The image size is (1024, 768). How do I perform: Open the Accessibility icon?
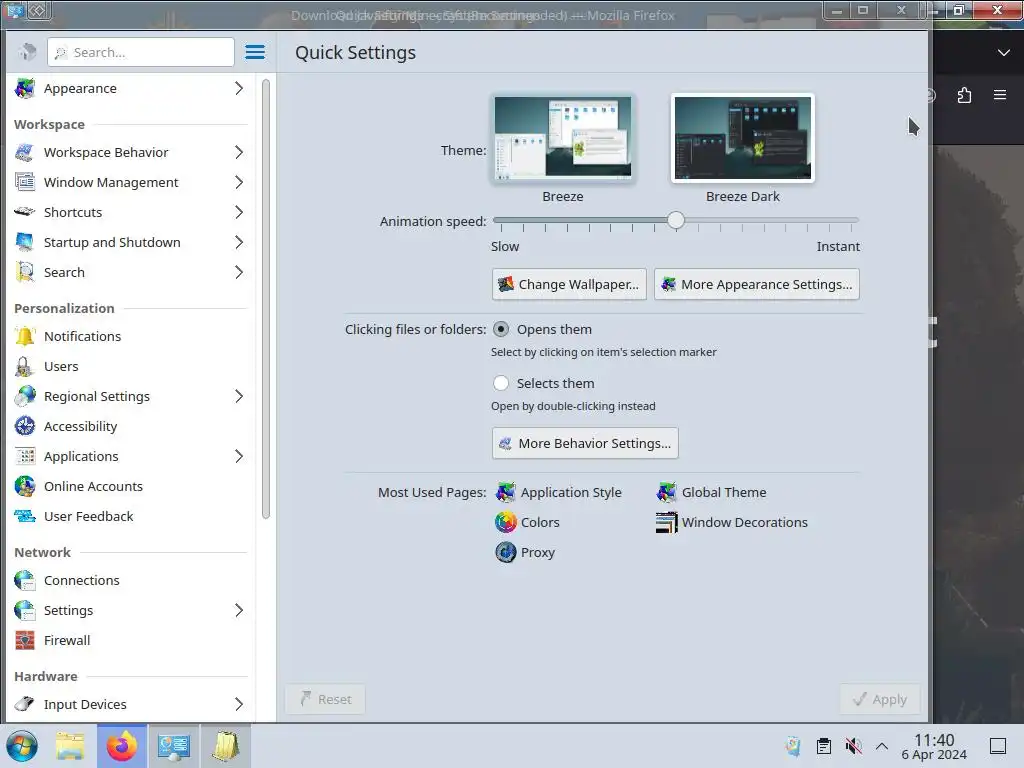tap(25, 426)
